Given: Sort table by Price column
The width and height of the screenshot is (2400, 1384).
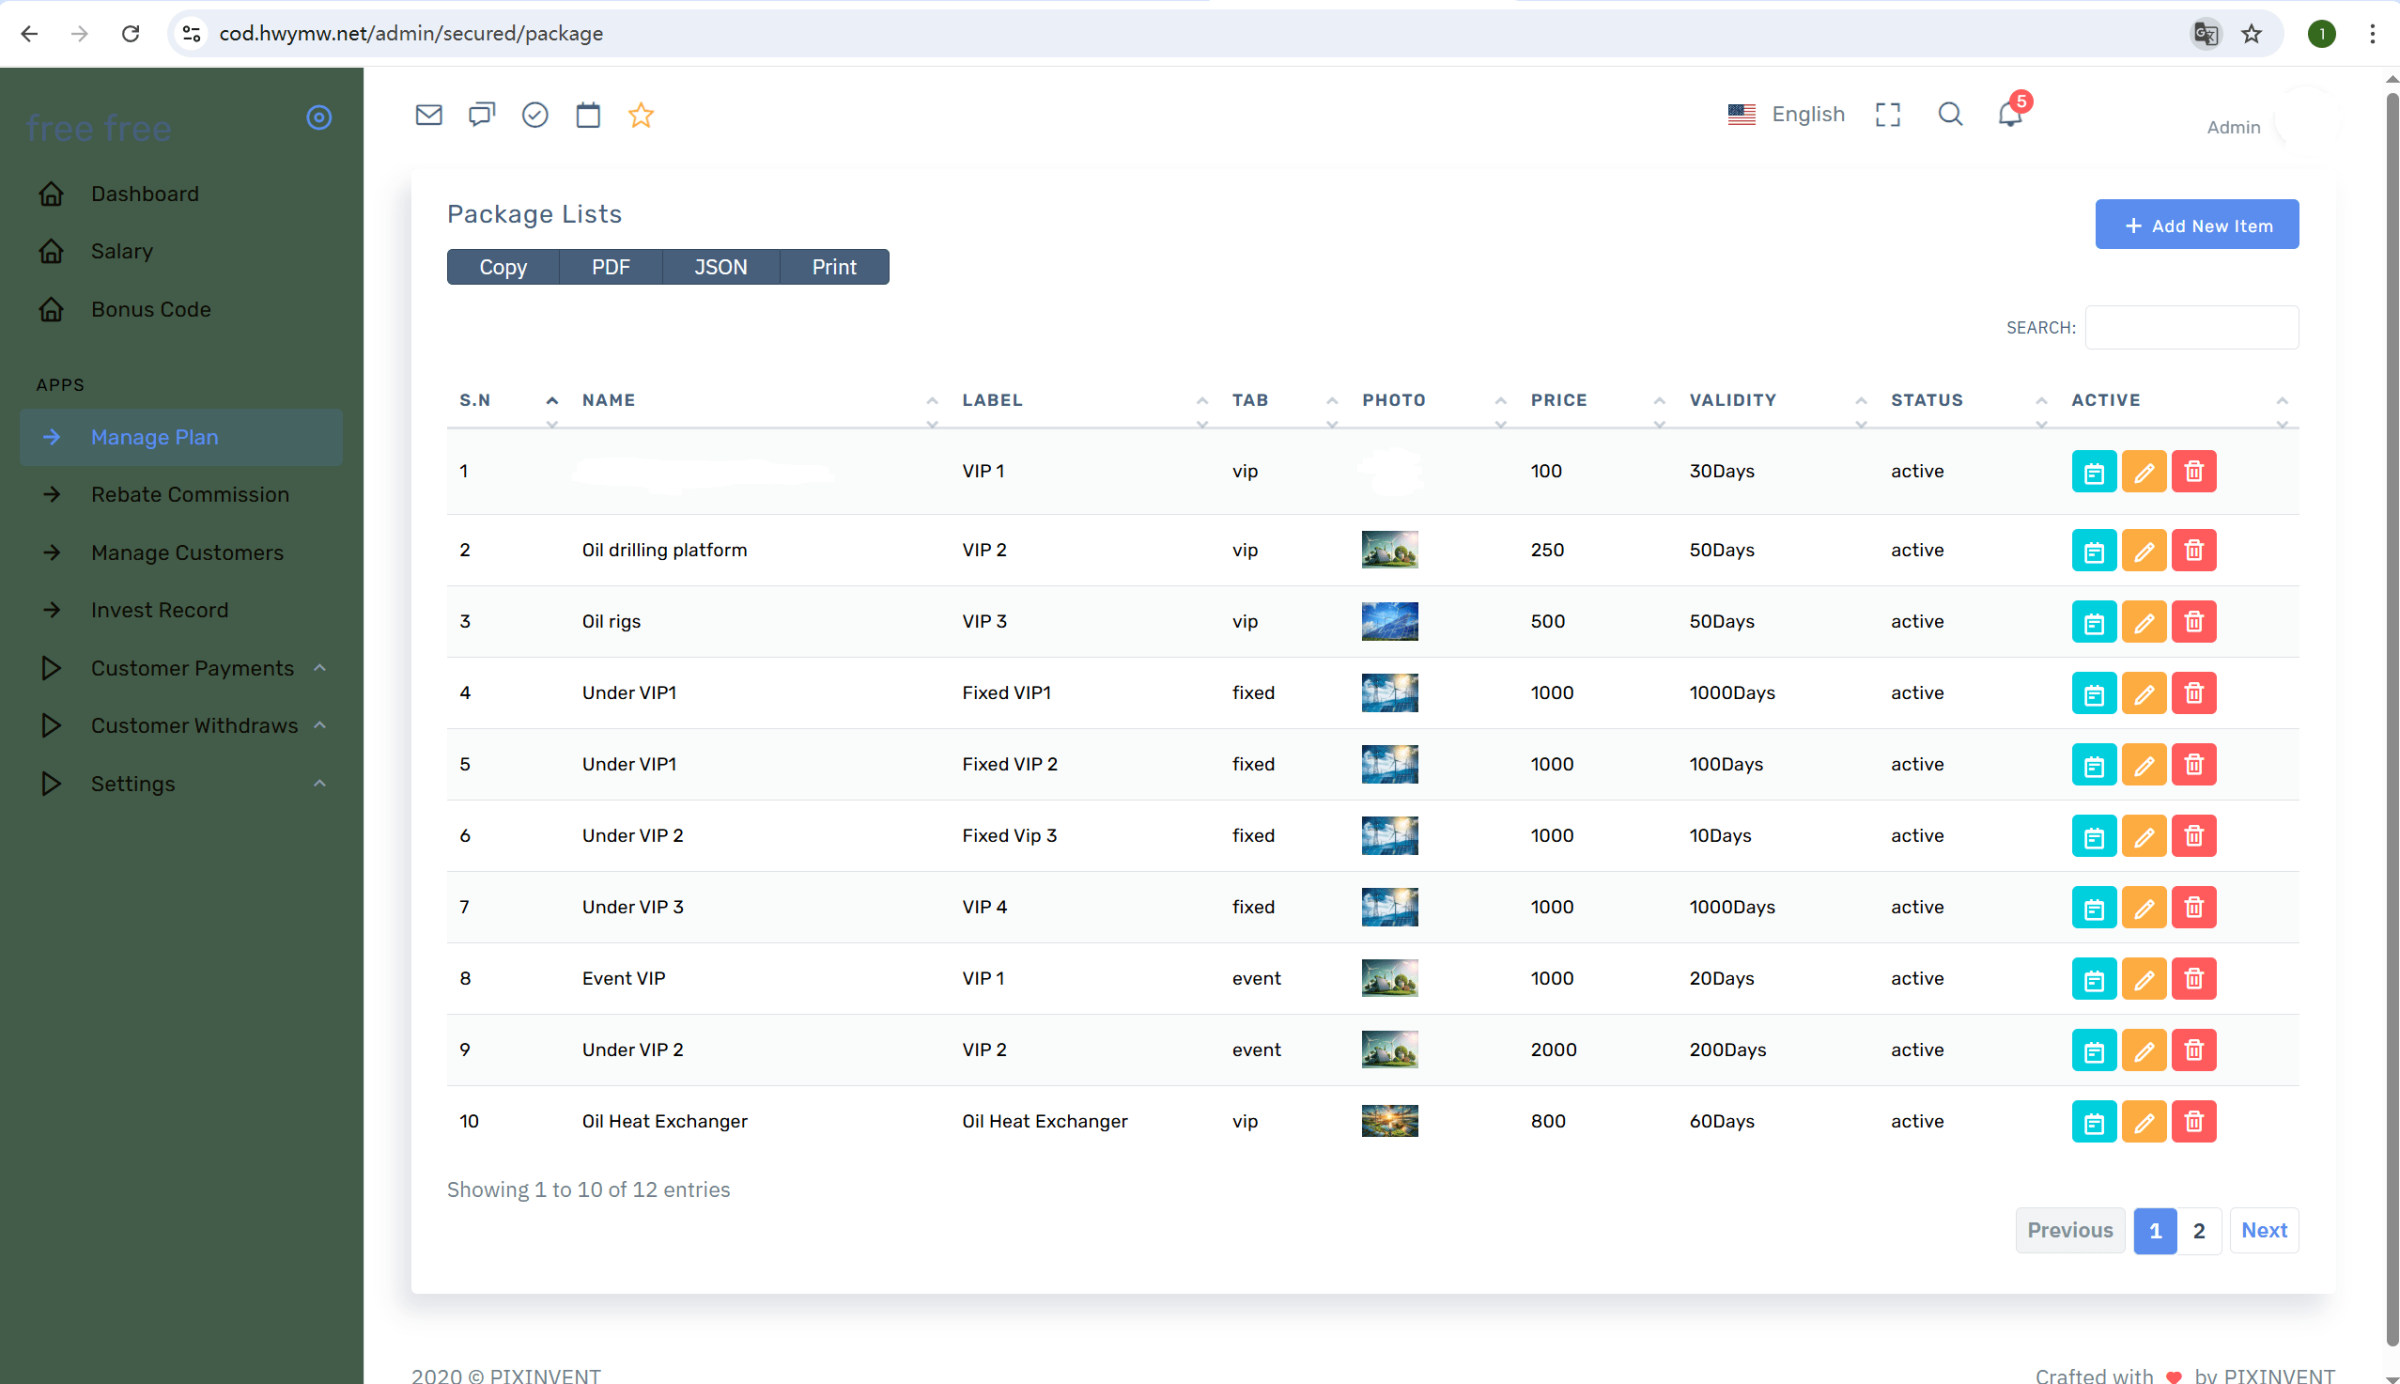Looking at the screenshot, I should click(1558, 400).
